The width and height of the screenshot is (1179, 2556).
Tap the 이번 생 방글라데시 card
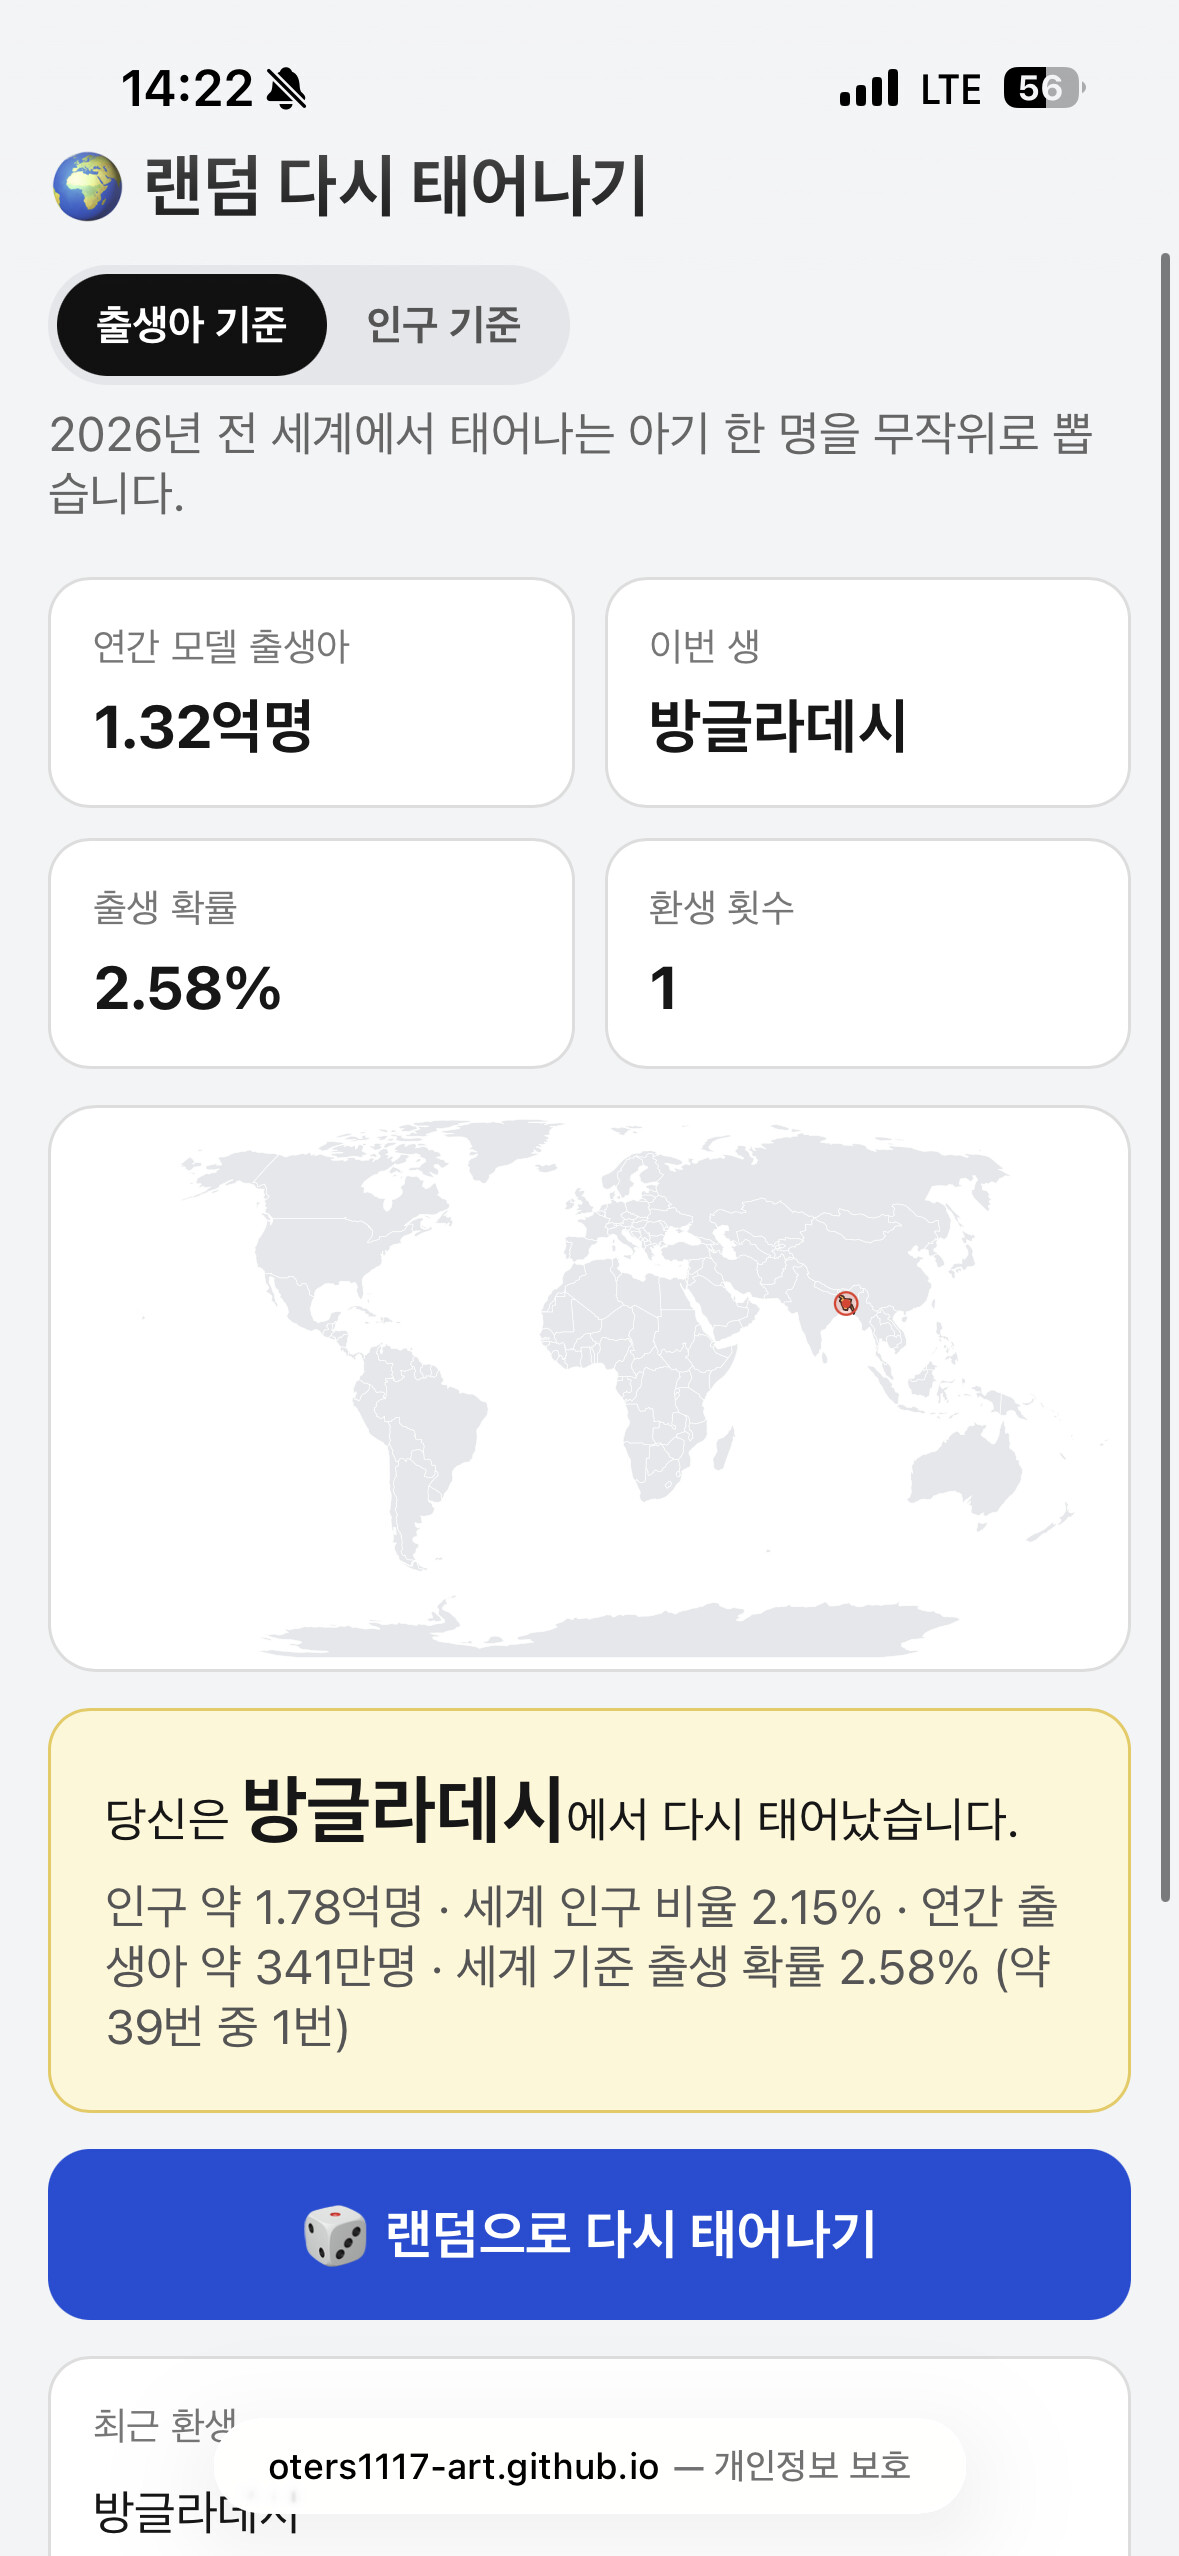click(x=868, y=692)
